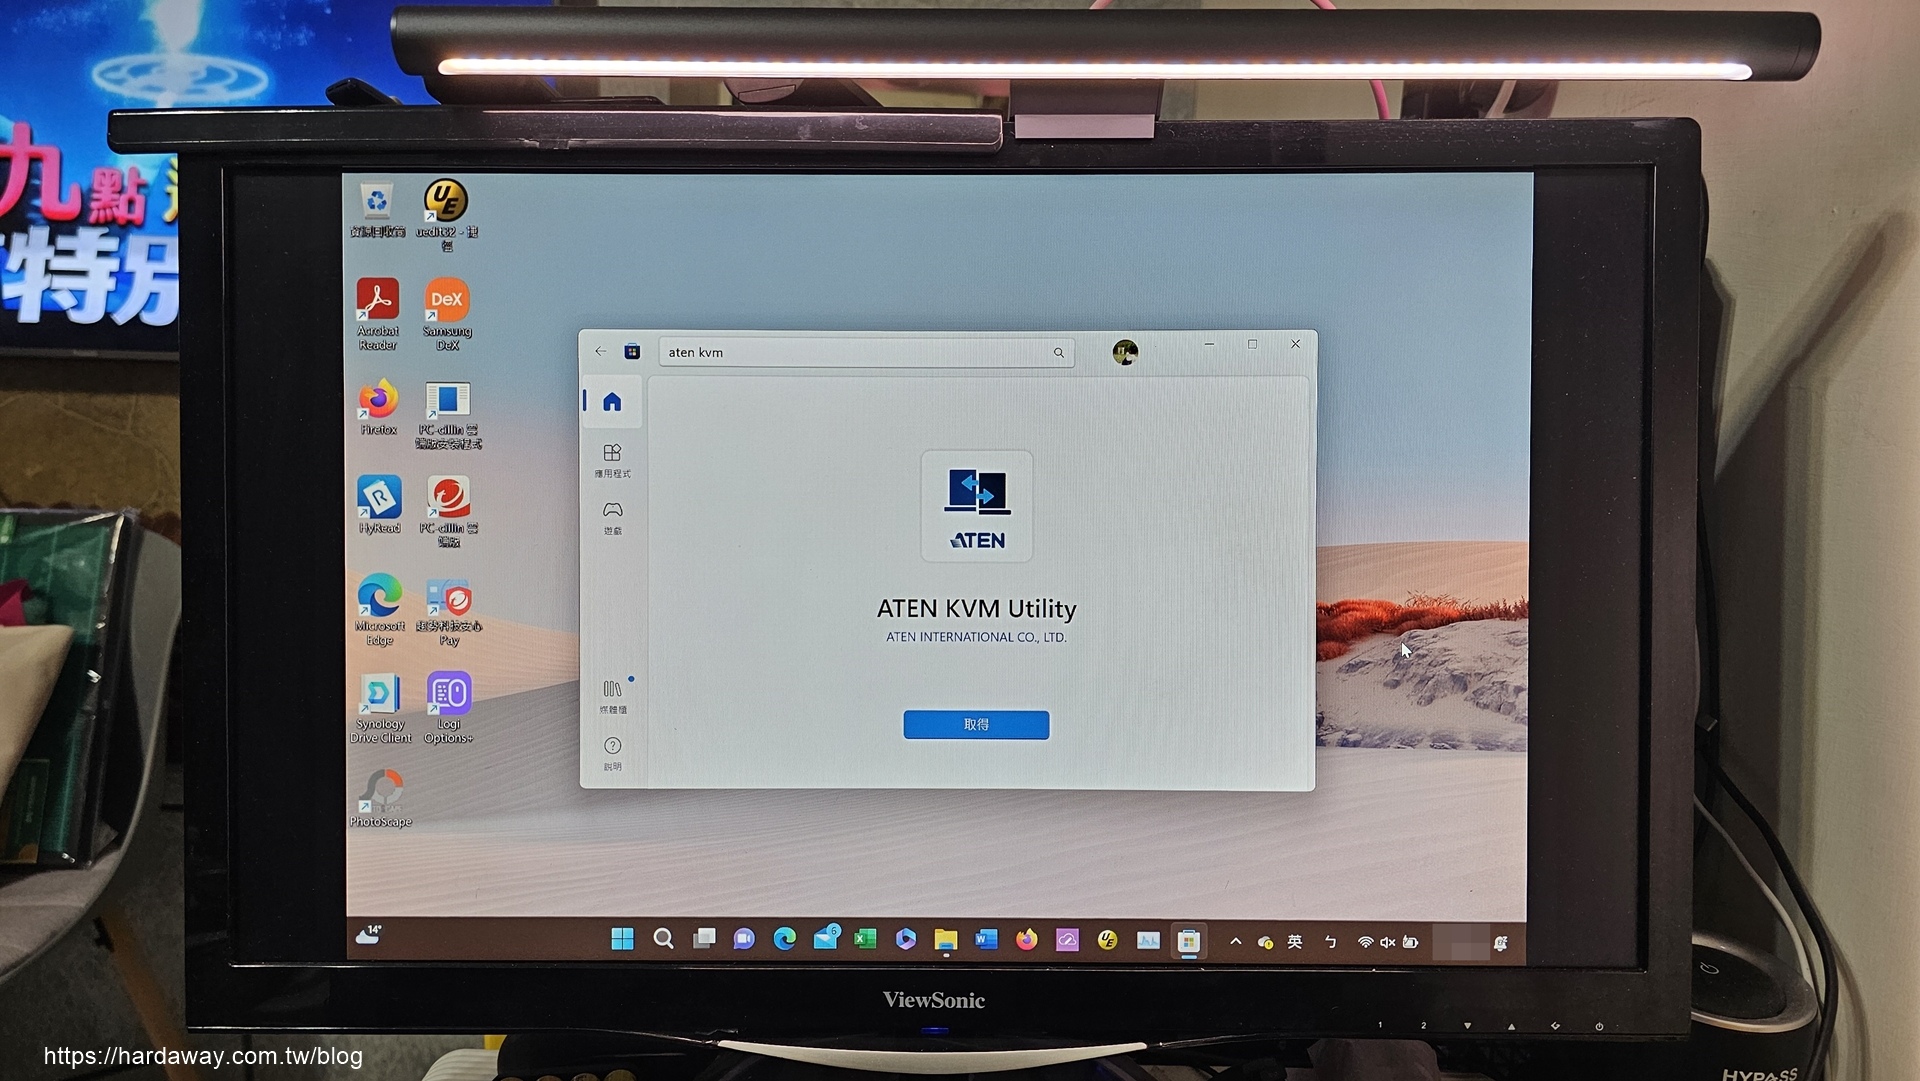1920x1081 pixels.
Task: Open the weather widget showing 14°
Action: (369, 934)
